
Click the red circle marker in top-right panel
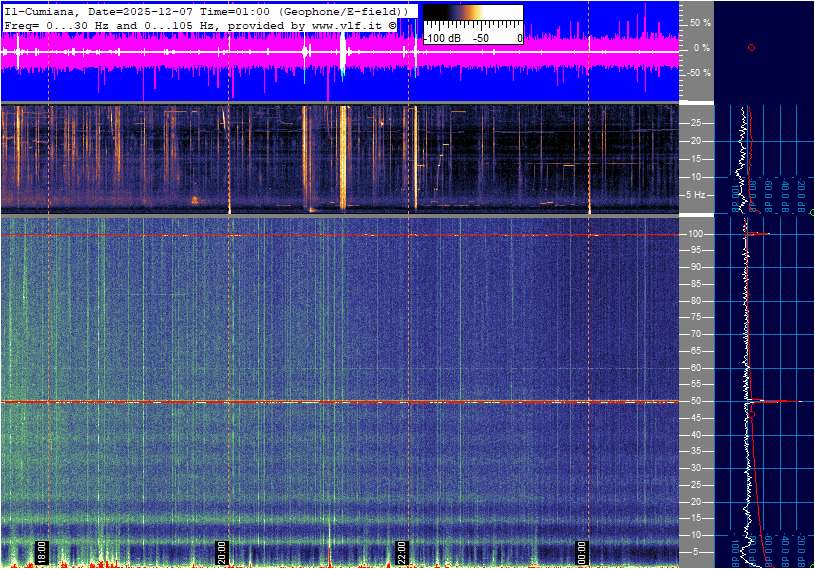751,47
